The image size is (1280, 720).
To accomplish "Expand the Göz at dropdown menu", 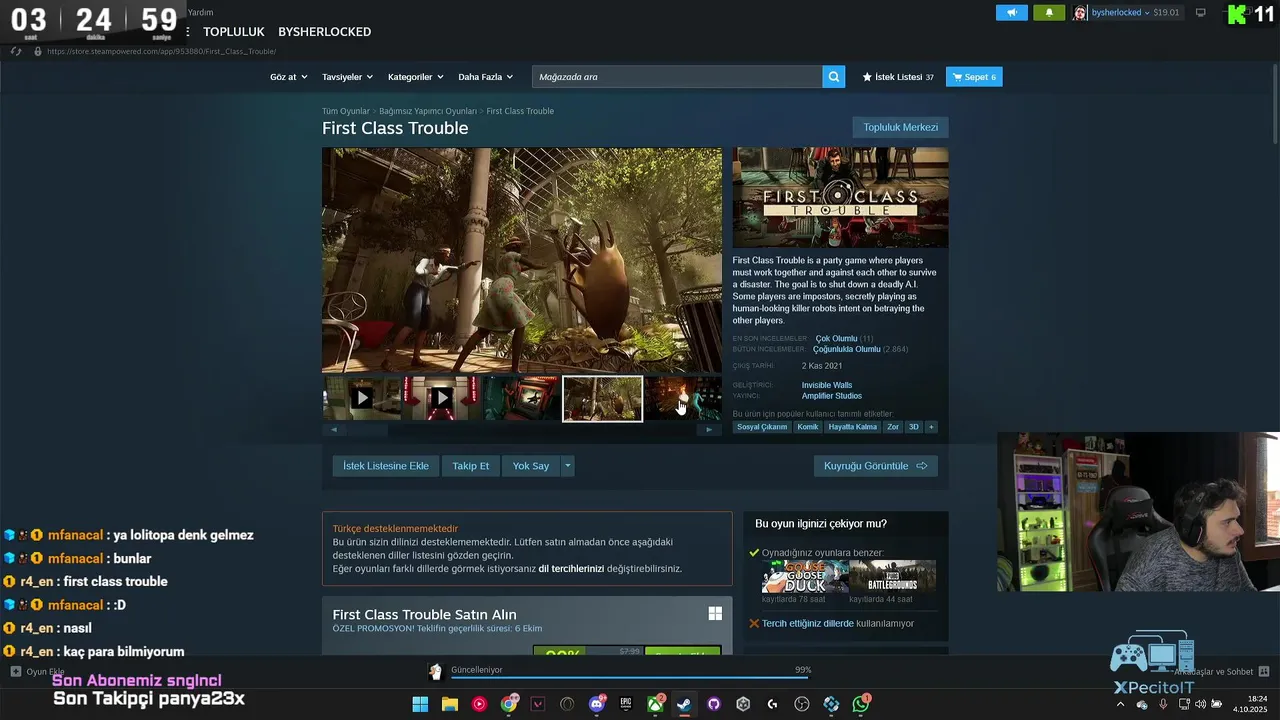I will [288, 77].
